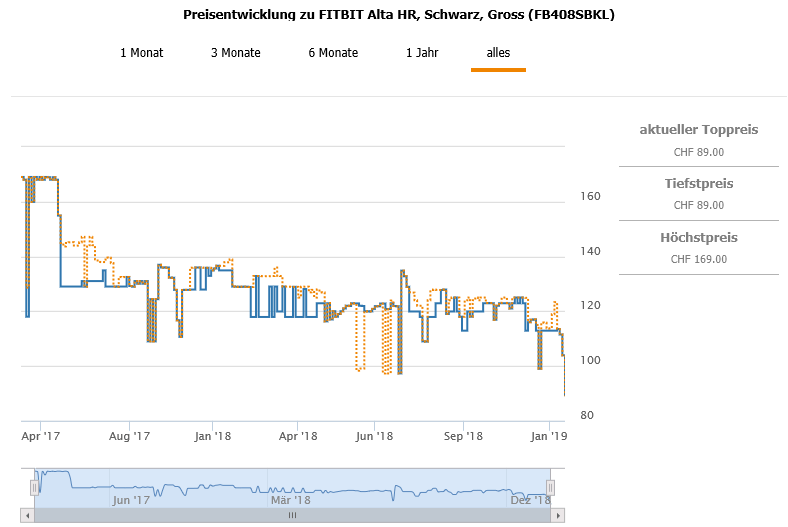Click the Sep '18 x-axis label

pos(463,436)
